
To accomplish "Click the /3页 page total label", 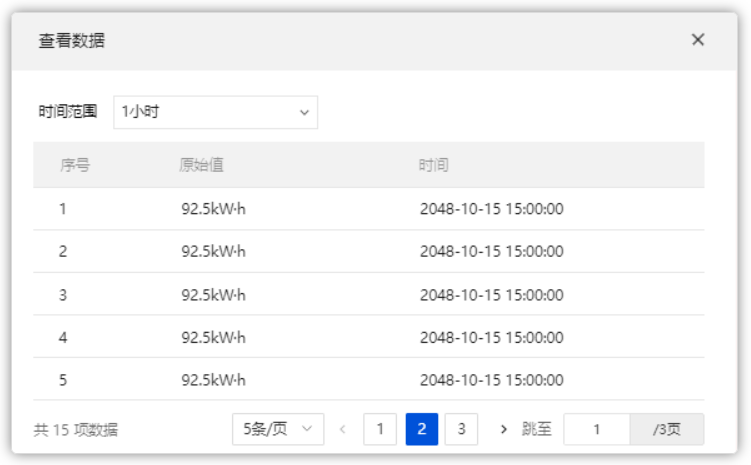I will coord(667,429).
